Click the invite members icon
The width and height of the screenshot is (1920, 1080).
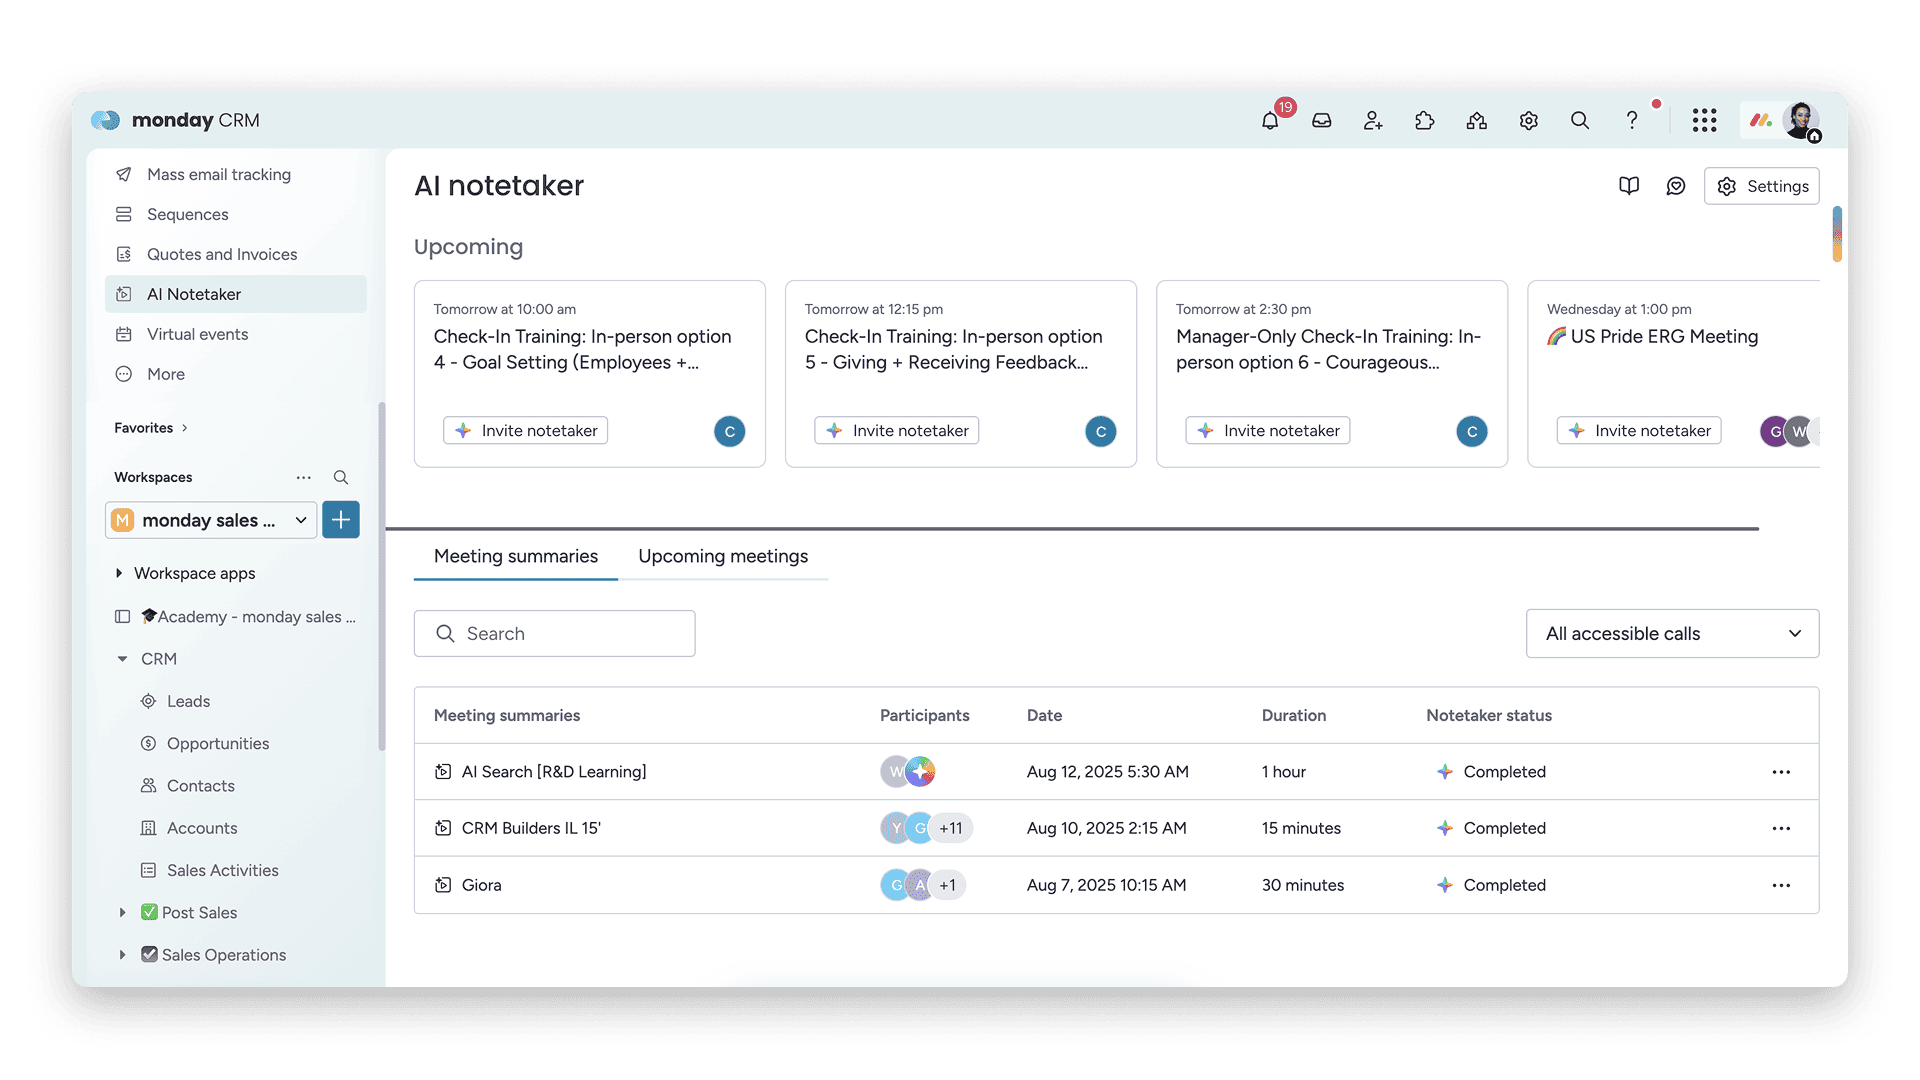click(x=1373, y=121)
